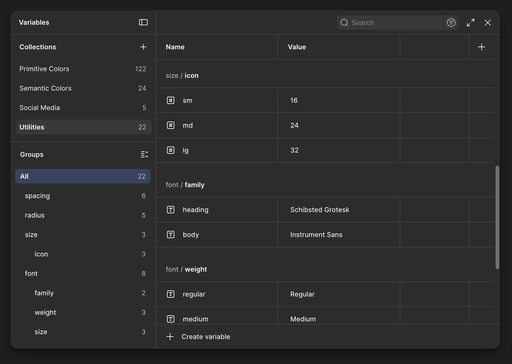Screen dimensions: 512x364
Task: Click the Groups section heading
Action: [x=32, y=154]
